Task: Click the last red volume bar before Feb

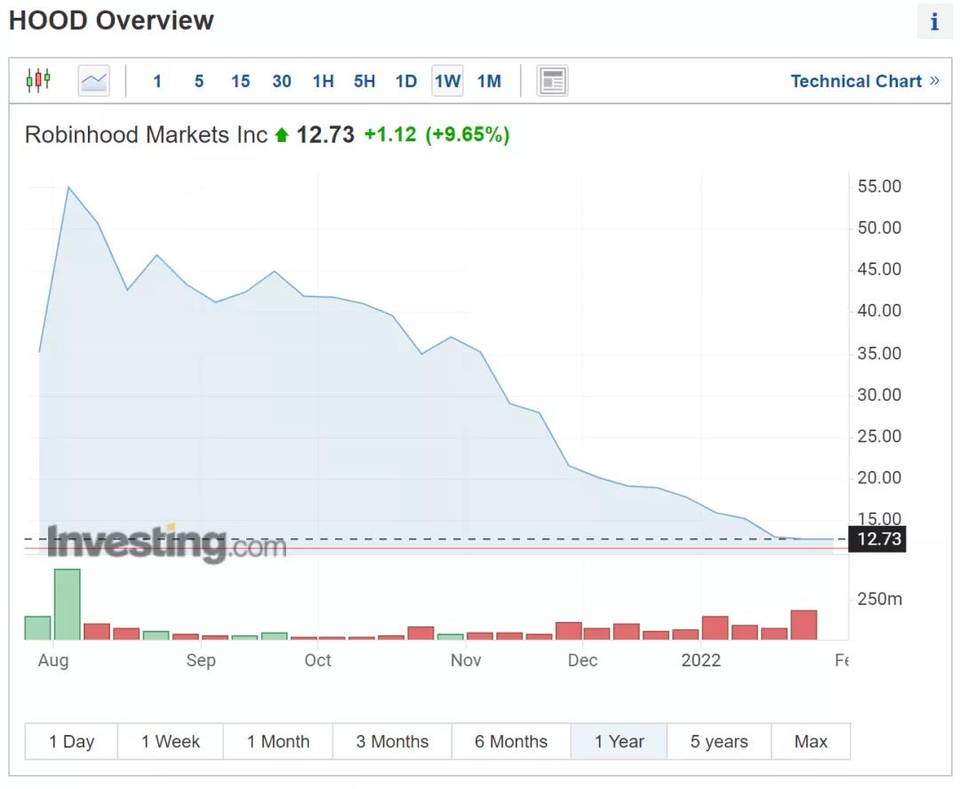Action: (804, 625)
